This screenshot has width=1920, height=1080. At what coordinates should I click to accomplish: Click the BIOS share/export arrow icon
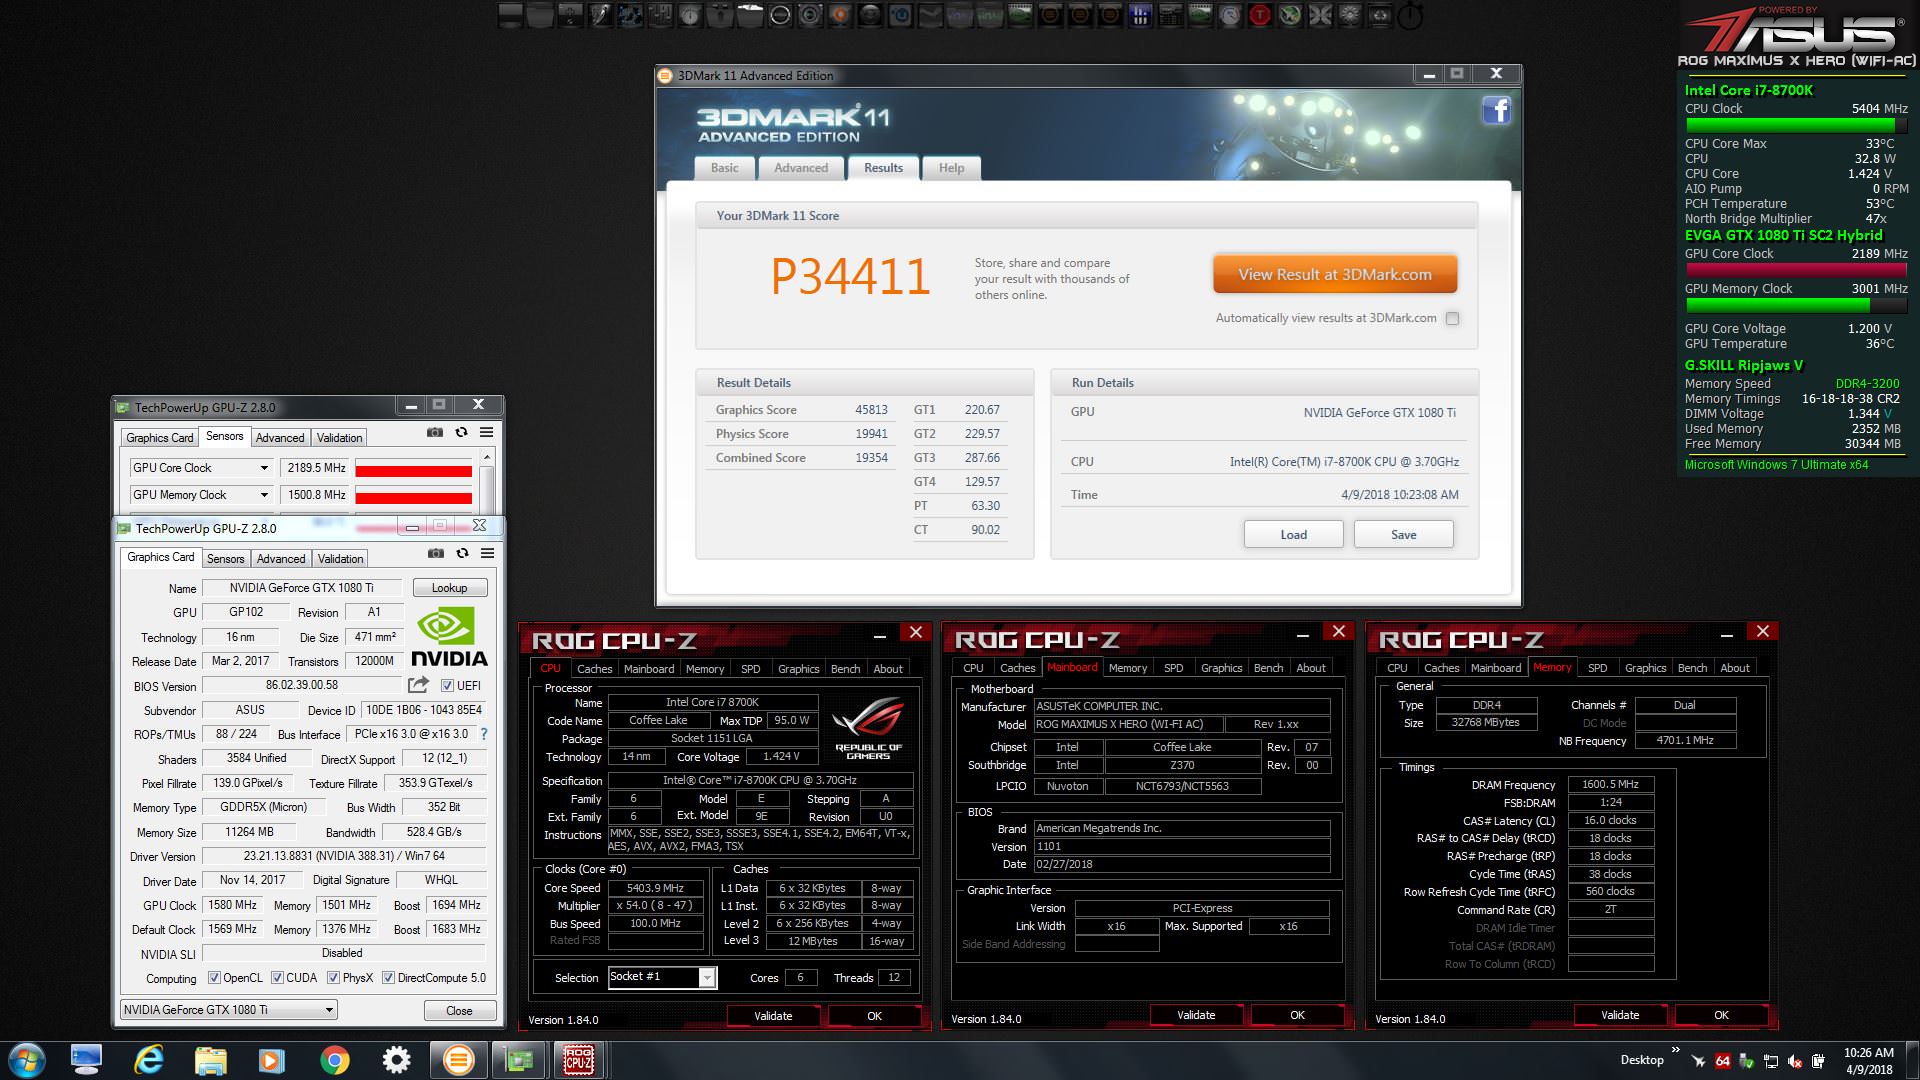pyautogui.click(x=418, y=685)
